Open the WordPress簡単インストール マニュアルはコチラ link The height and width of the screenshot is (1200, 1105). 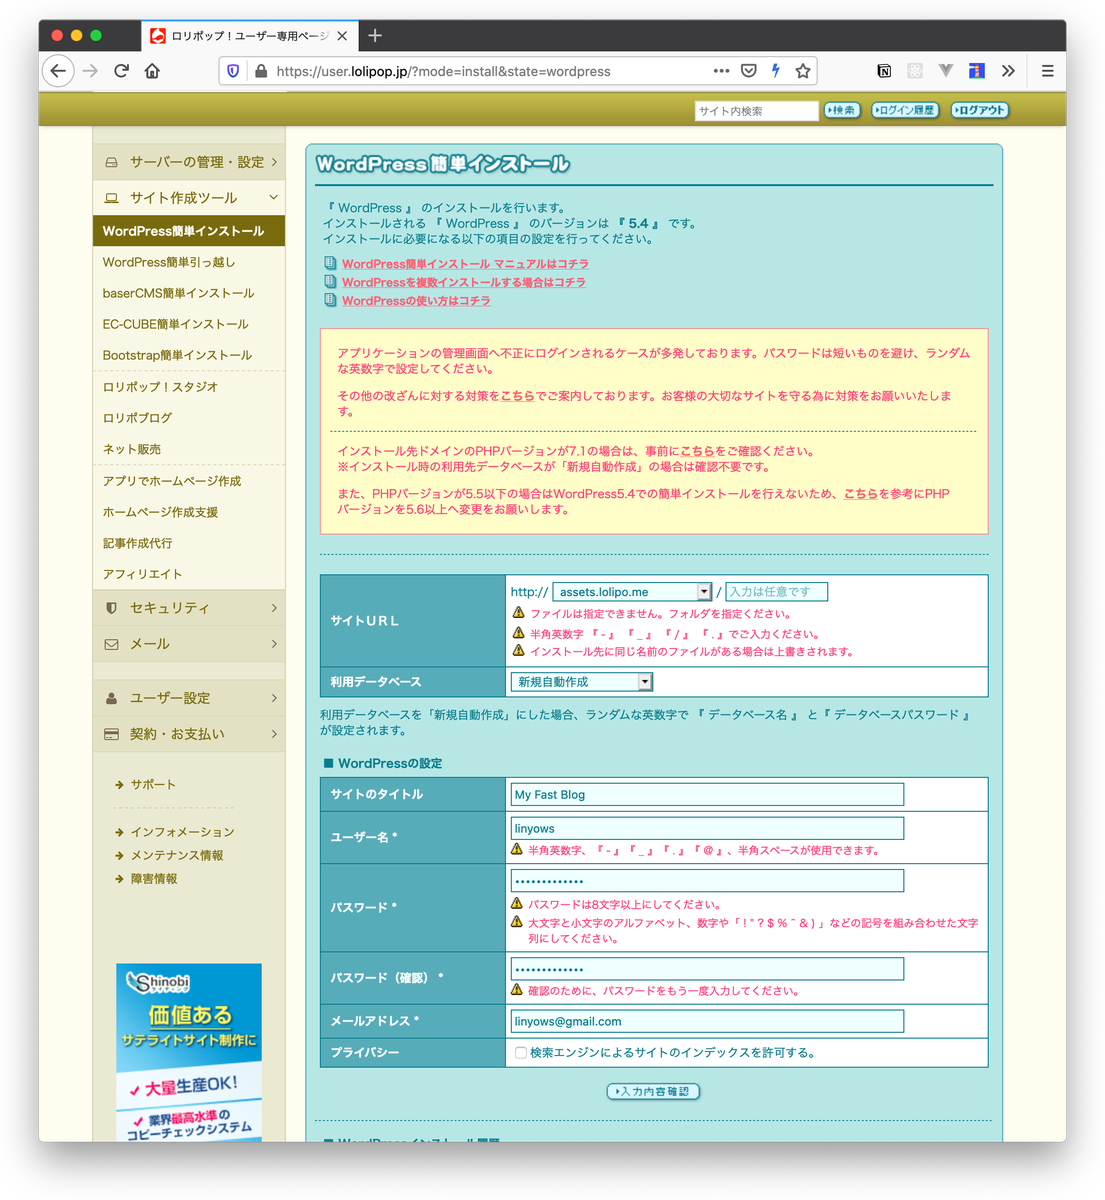pos(465,263)
